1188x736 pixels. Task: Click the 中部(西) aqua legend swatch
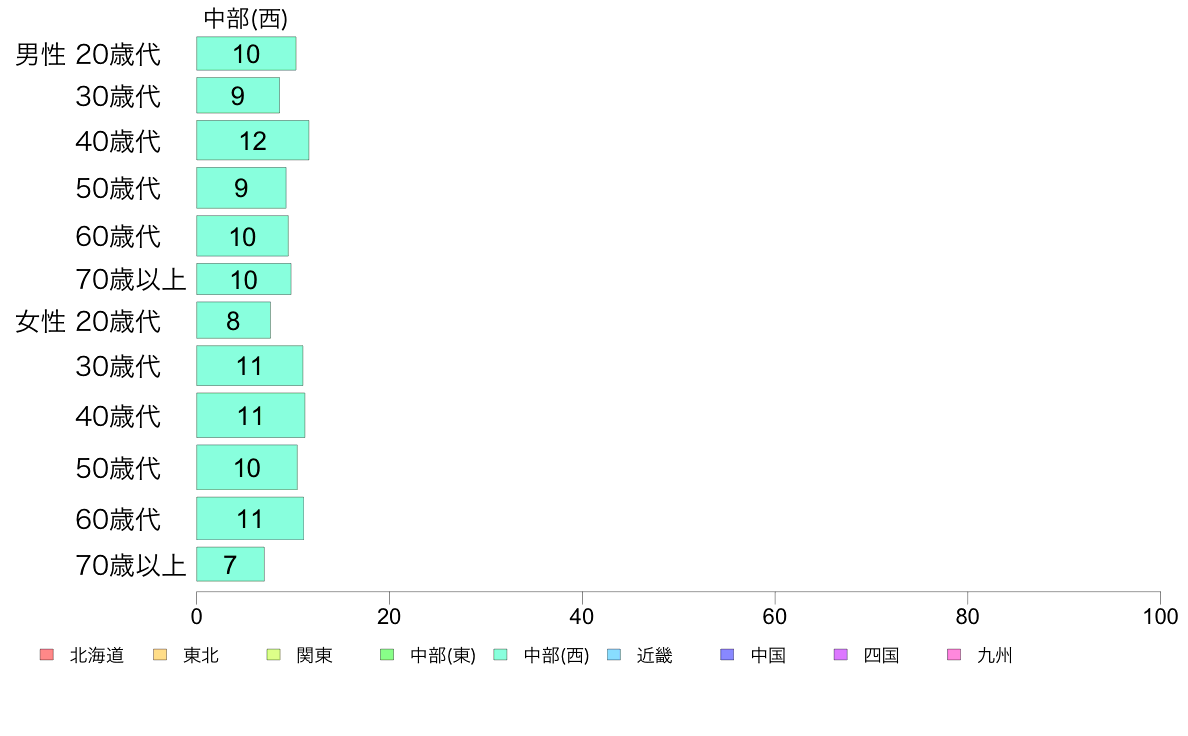click(x=500, y=654)
